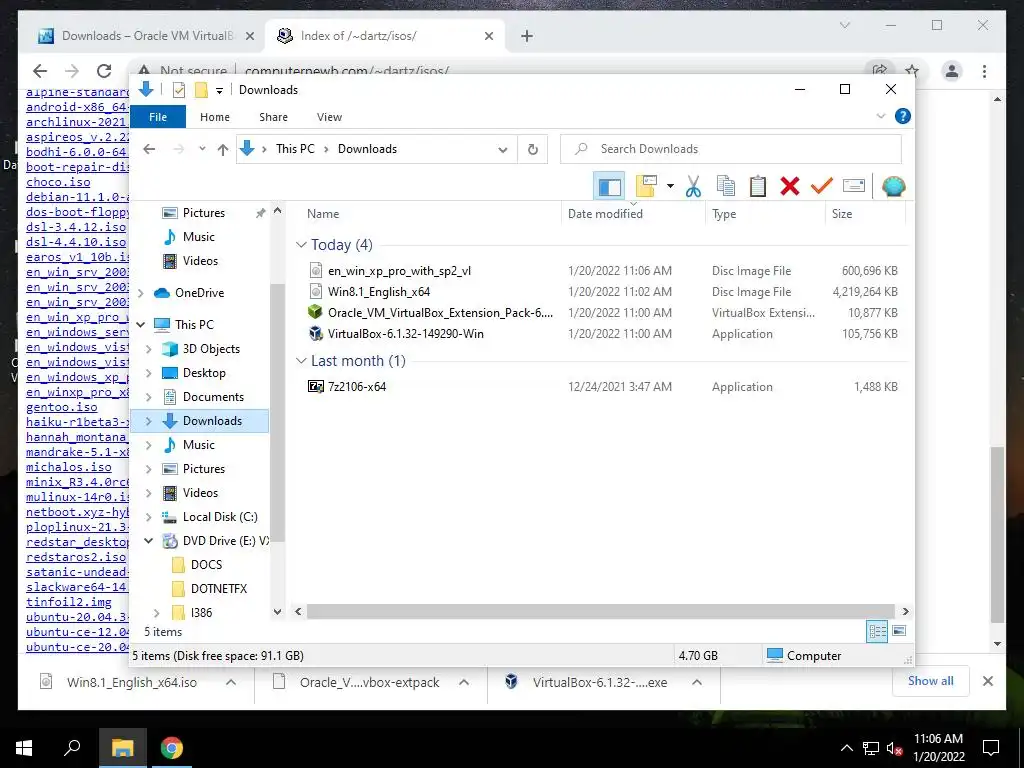Image resolution: width=1024 pixels, height=768 pixels.
Task: Click This PC in address breadcrumb
Action: tap(295, 149)
